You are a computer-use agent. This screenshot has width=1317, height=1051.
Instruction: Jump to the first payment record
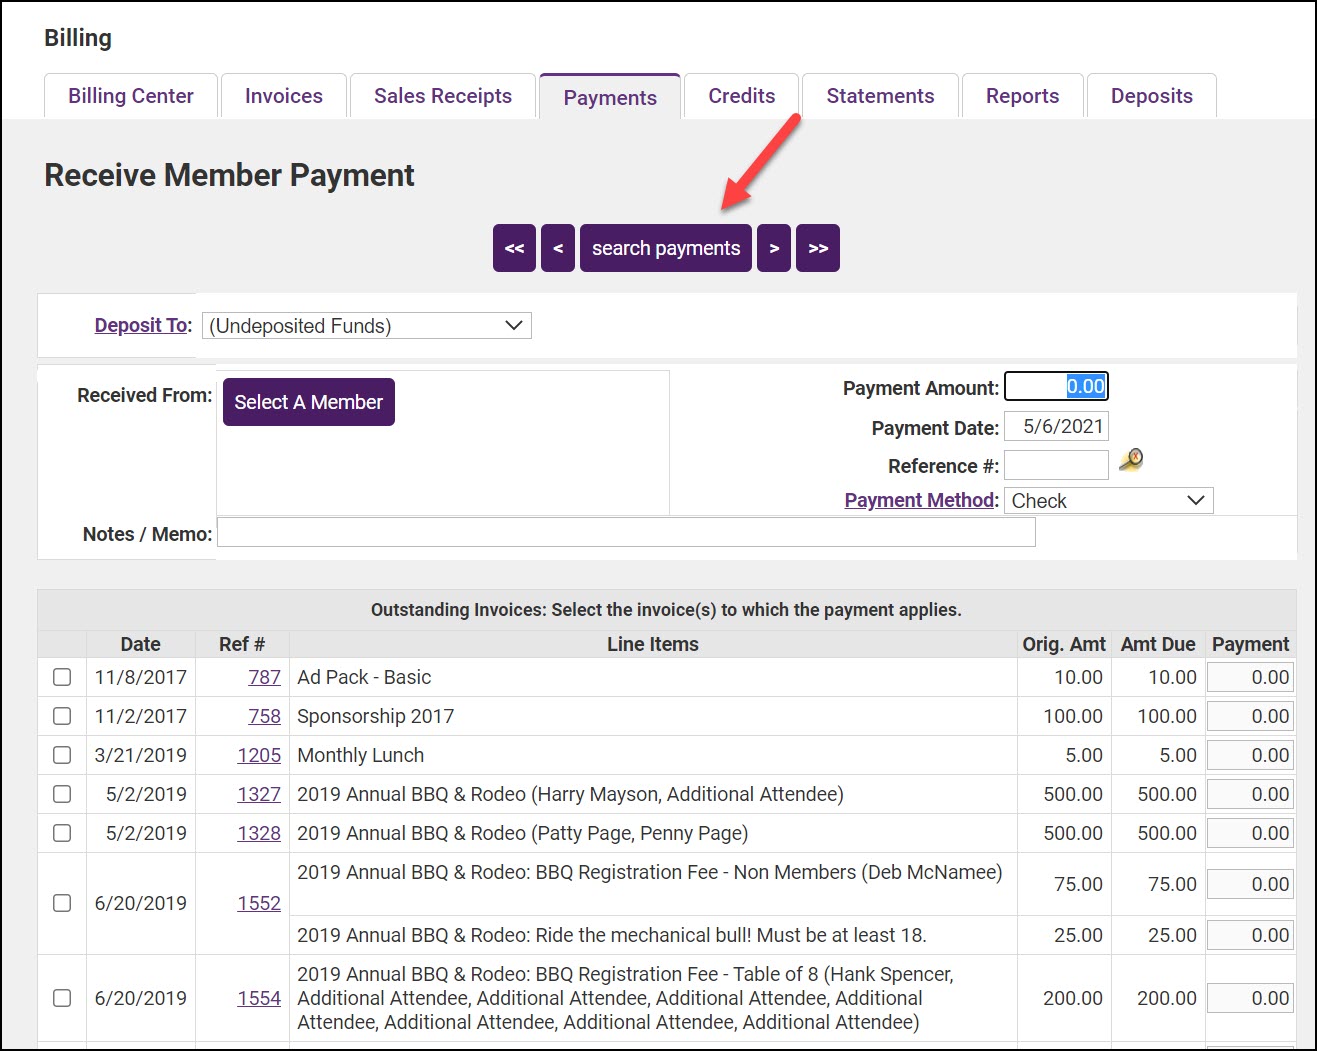point(514,248)
